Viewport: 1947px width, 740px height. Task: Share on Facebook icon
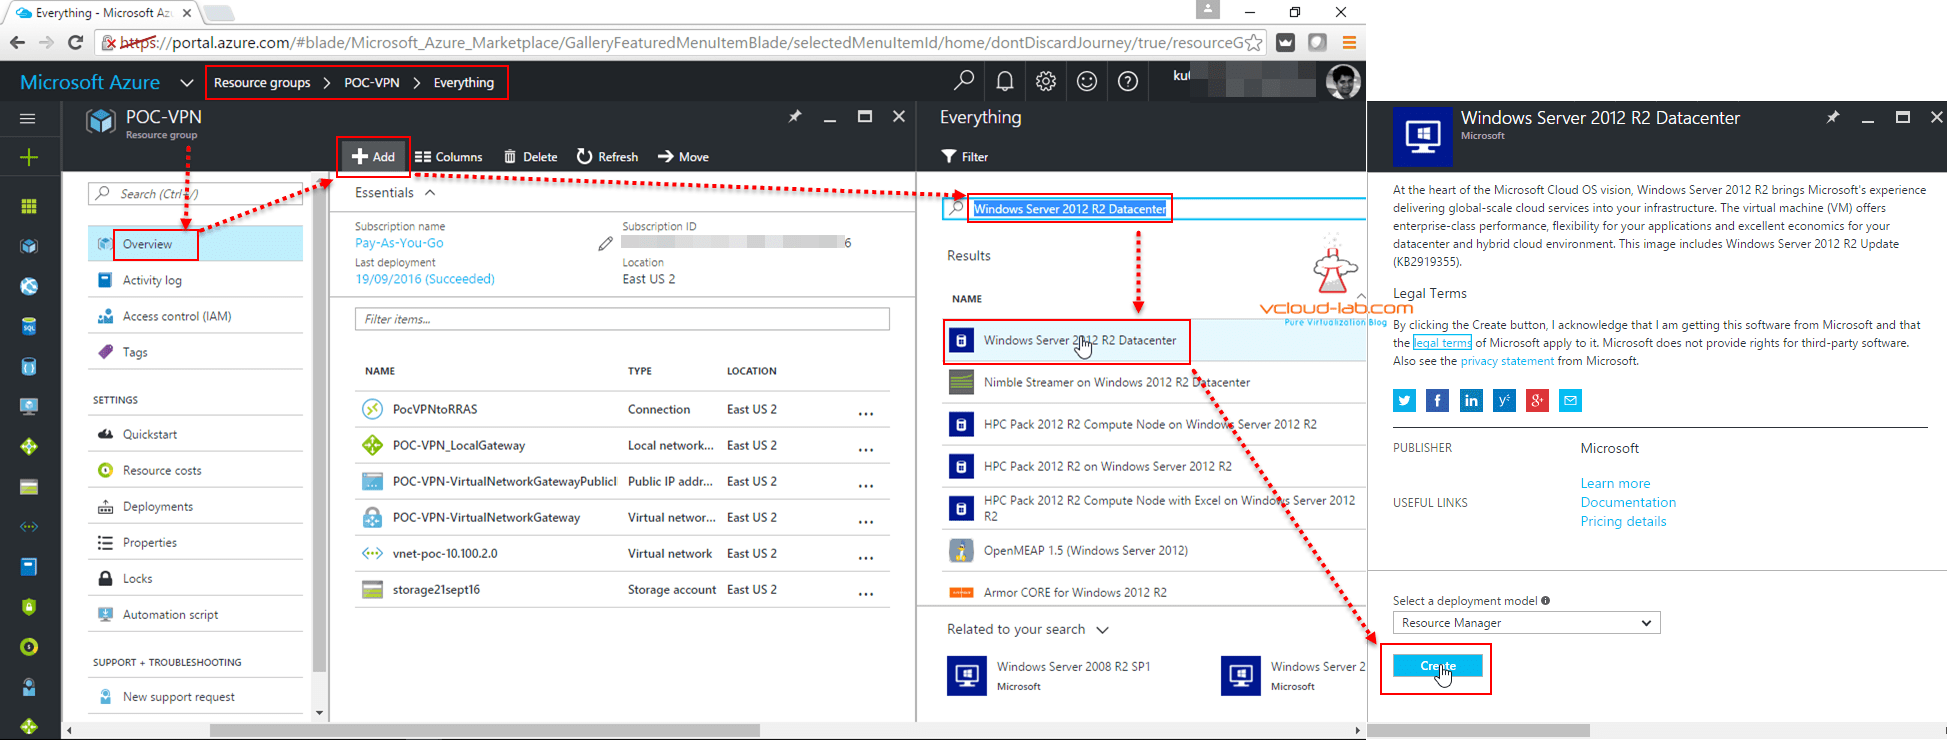(1437, 401)
